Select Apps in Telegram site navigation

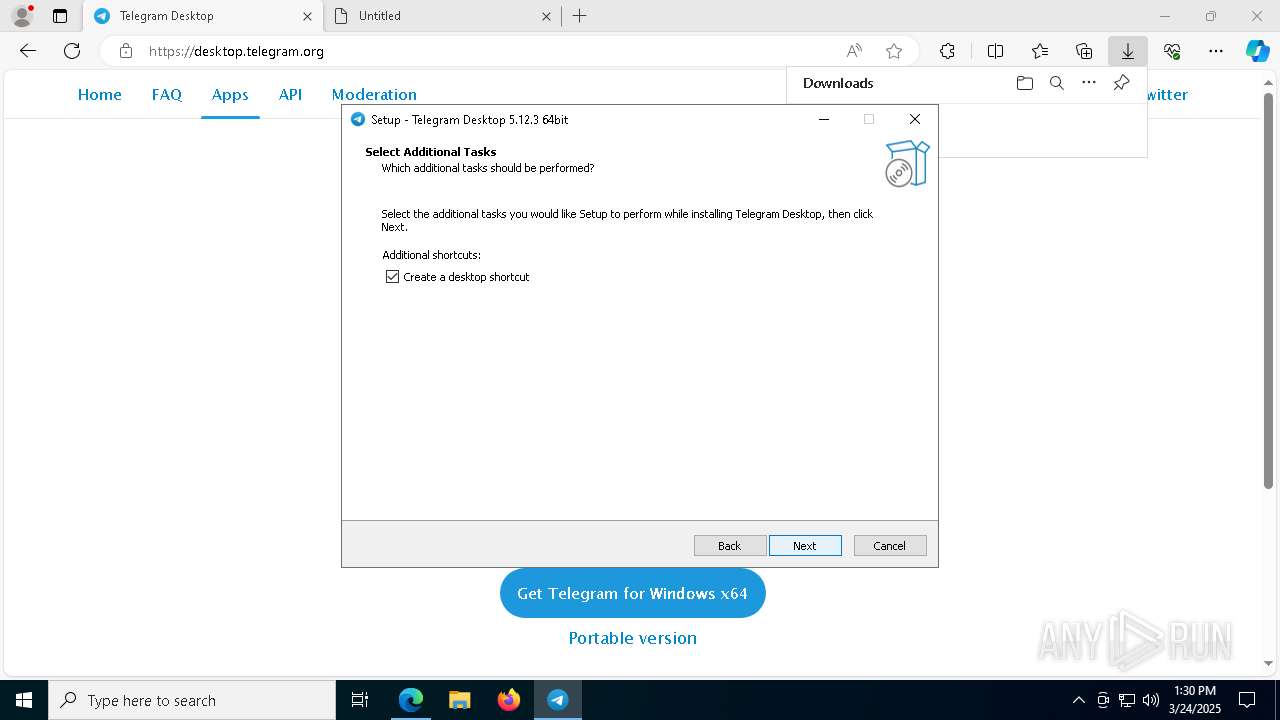[230, 94]
